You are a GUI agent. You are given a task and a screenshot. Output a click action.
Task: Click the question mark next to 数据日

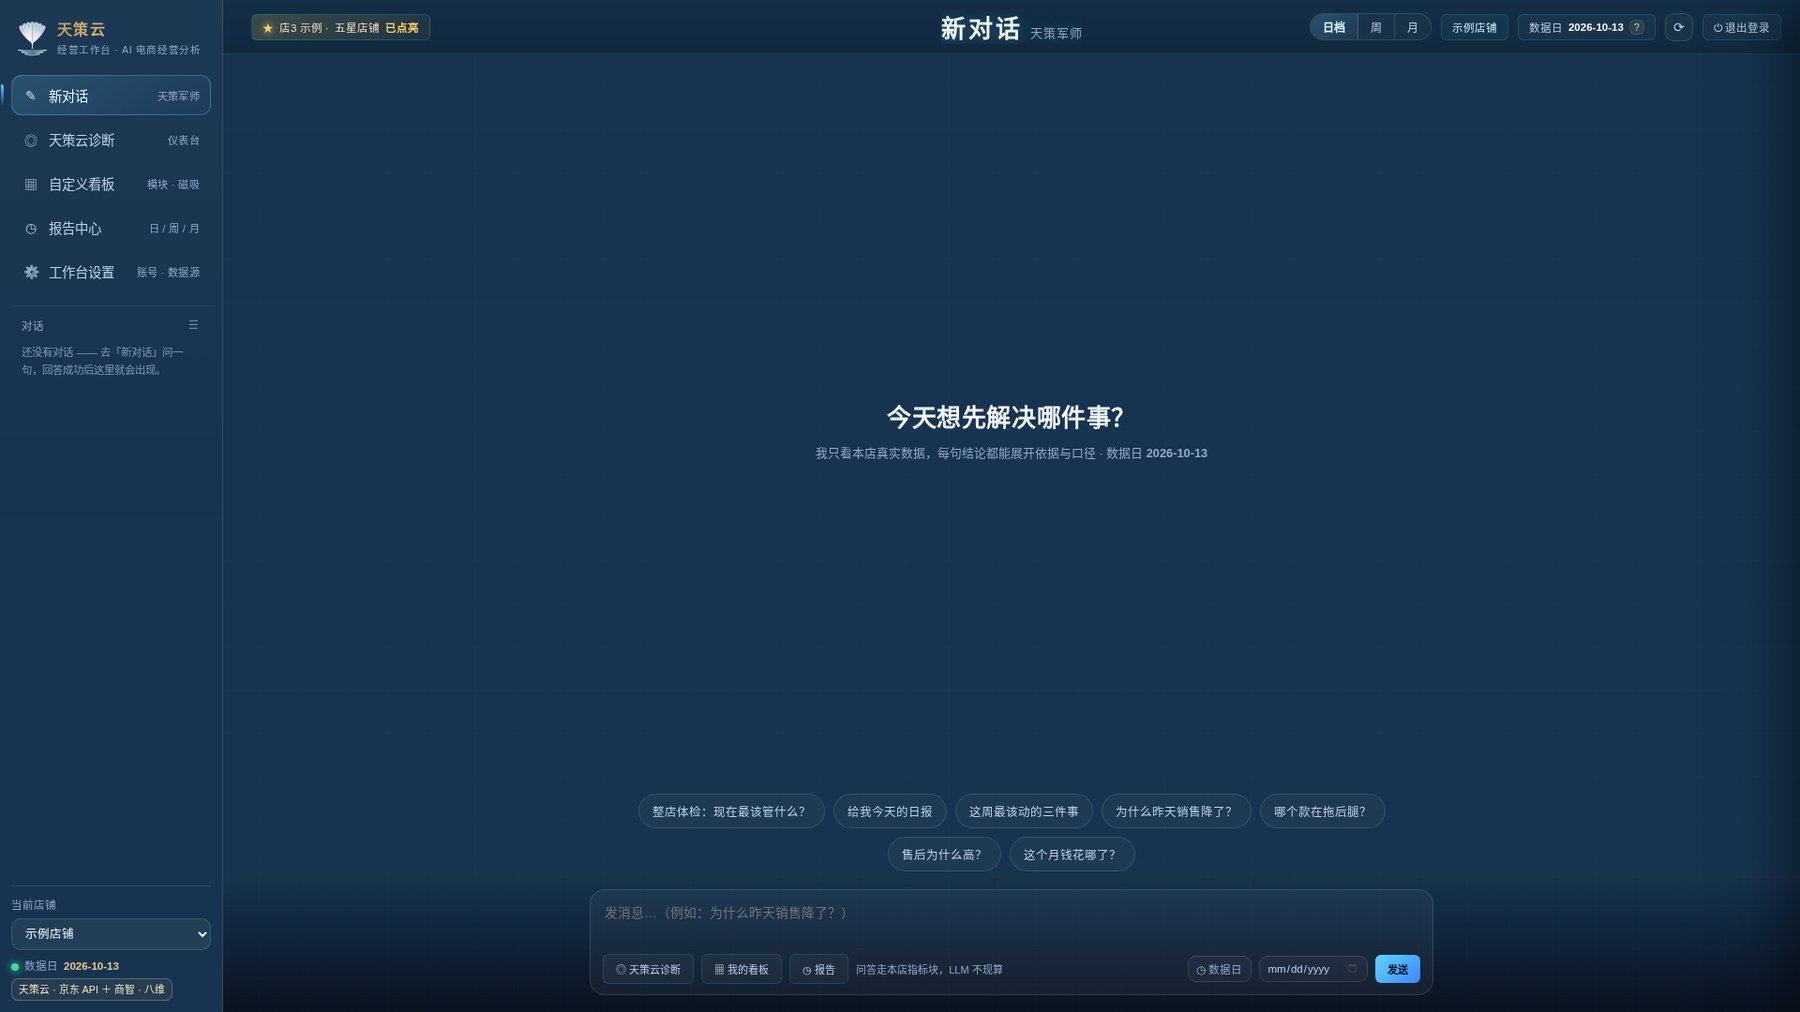(1637, 28)
